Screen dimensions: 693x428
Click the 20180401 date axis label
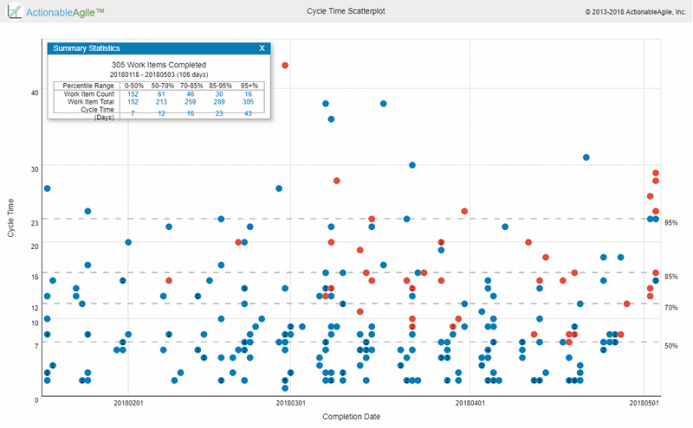[470, 403]
